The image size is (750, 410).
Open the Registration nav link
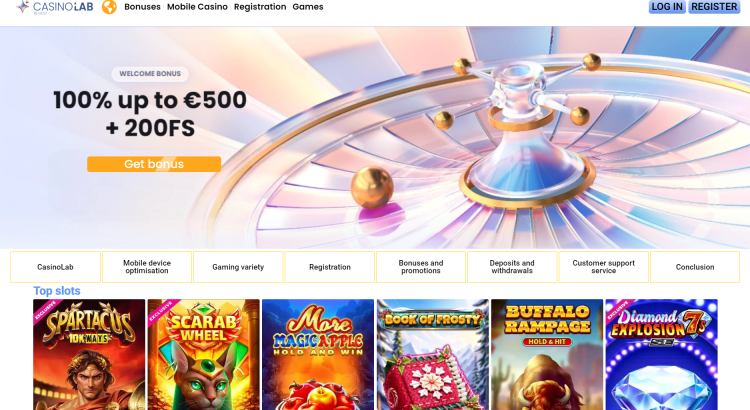(x=260, y=7)
